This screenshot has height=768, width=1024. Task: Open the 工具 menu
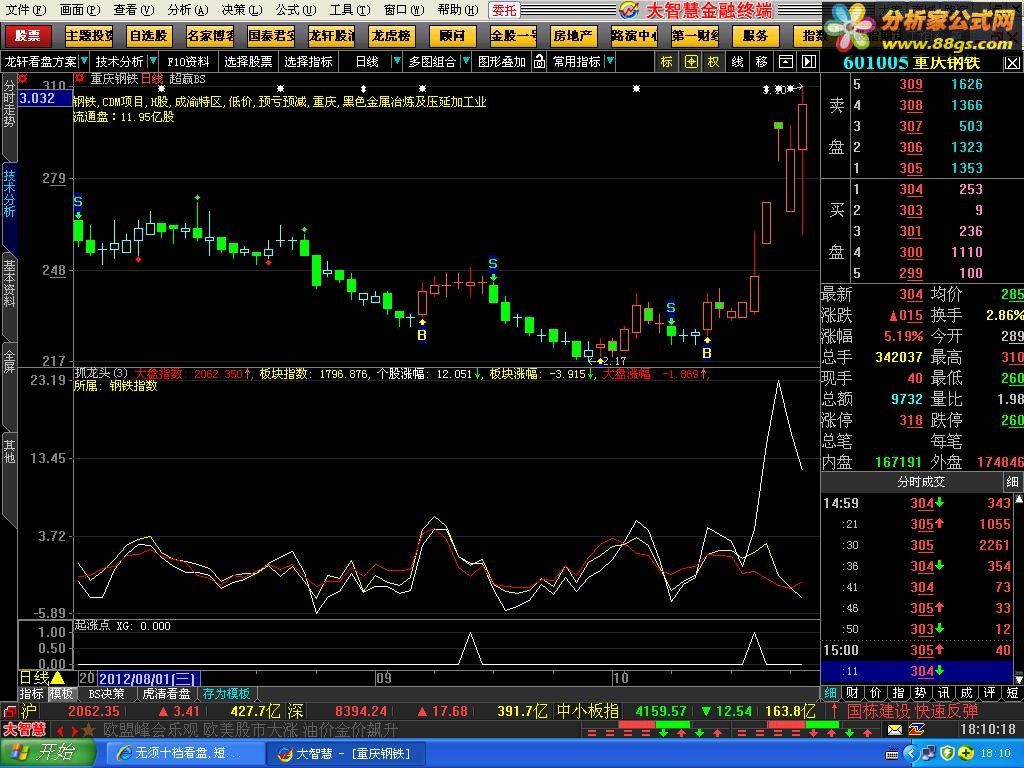tap(349, 10)
